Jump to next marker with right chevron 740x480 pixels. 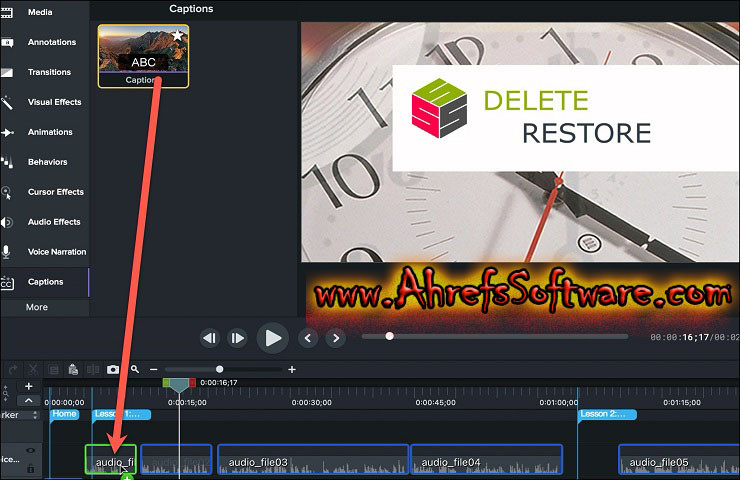pyautogui.click(x=336, y=338)
